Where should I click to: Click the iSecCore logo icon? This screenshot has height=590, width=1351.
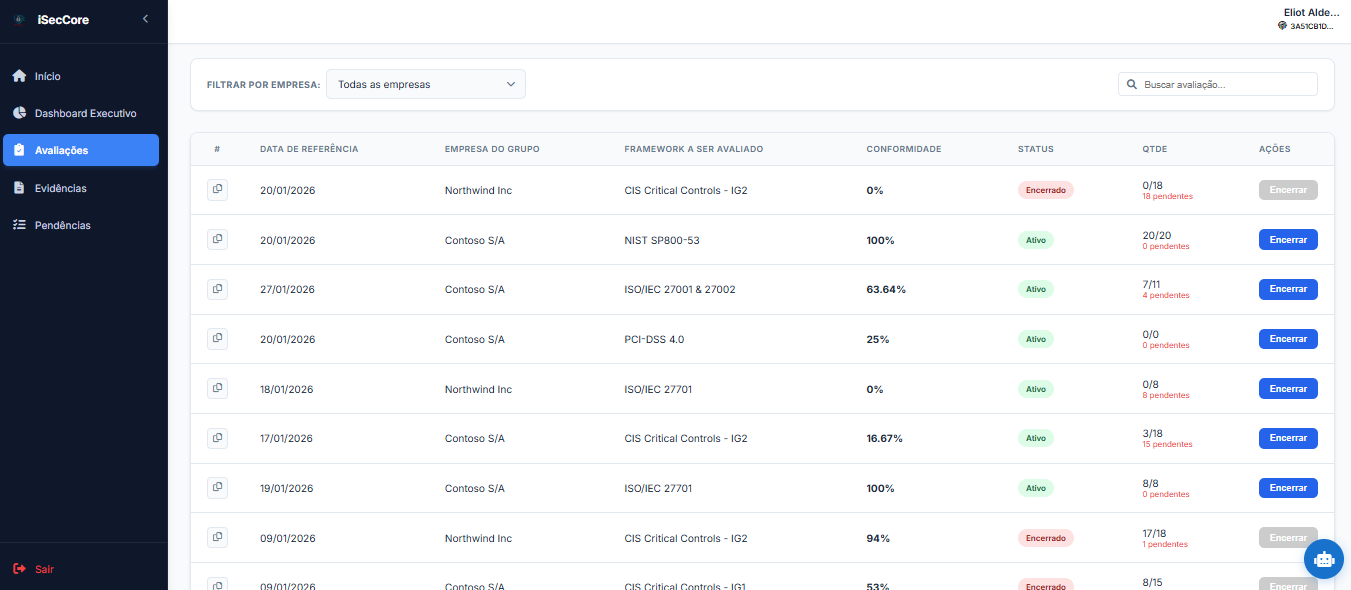[19, 20]
